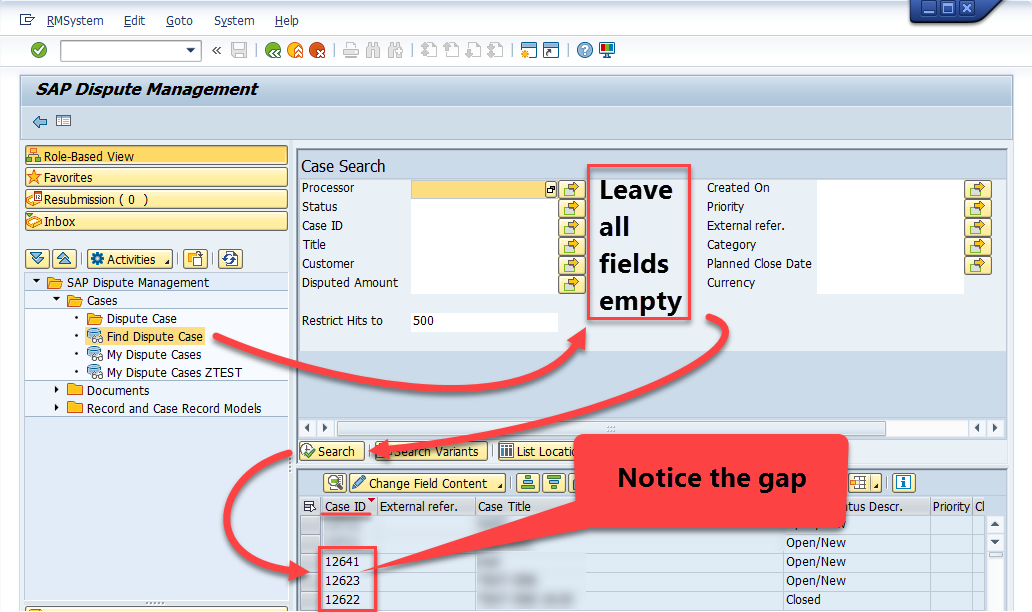Open multiple selection for Created On
The height and width of the screenshot is (612, 1032).
pyautogui.click(x=977, y=190)
